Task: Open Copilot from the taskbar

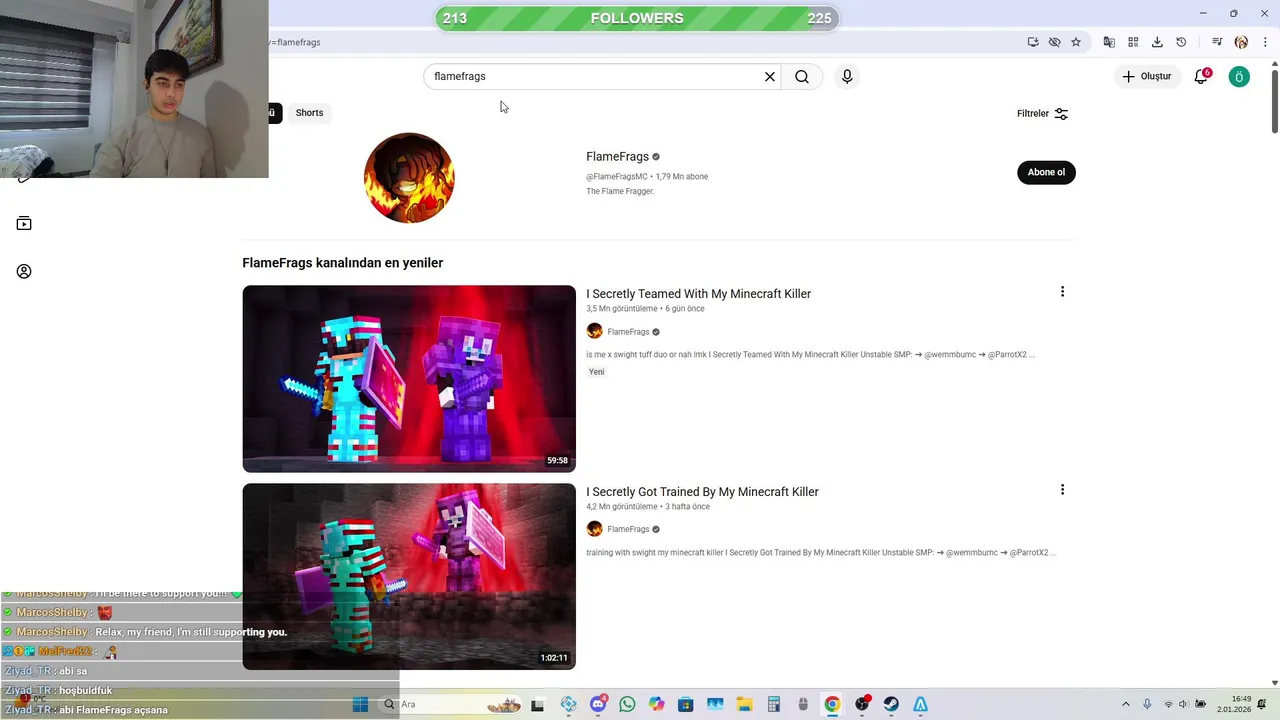Action: (656, 705)
